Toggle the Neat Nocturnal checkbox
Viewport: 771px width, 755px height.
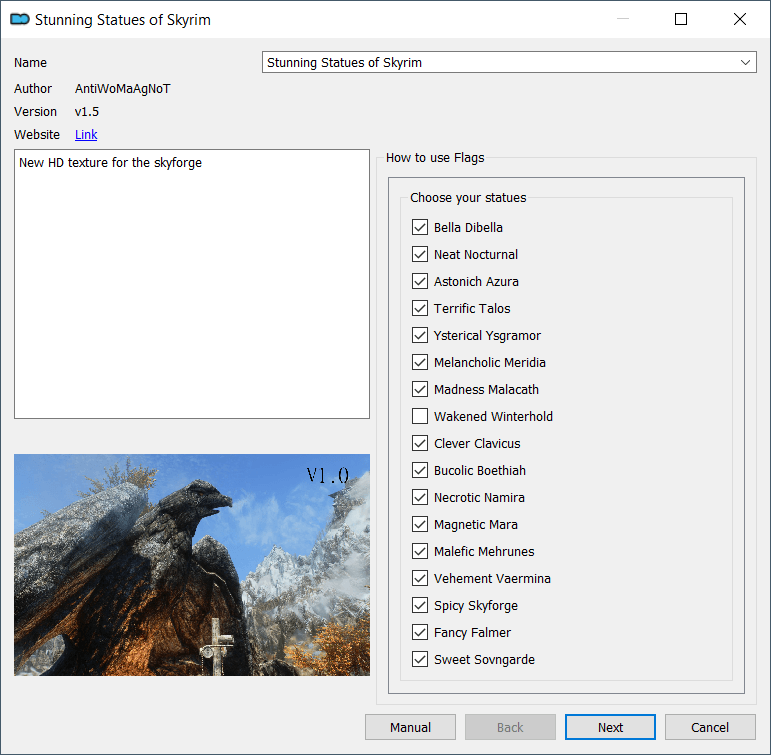[419, 254]
